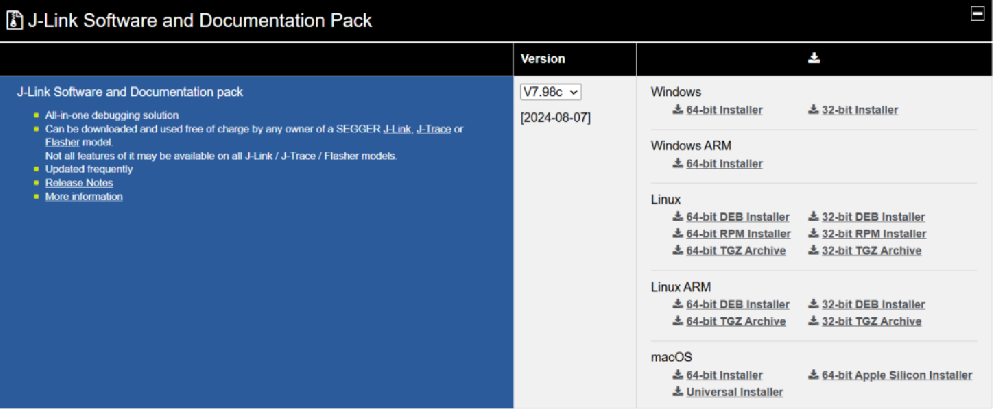Click download icon for Windows 64-bit Installer
This screenshot has height=417, width=1000.
coord(677,110)
